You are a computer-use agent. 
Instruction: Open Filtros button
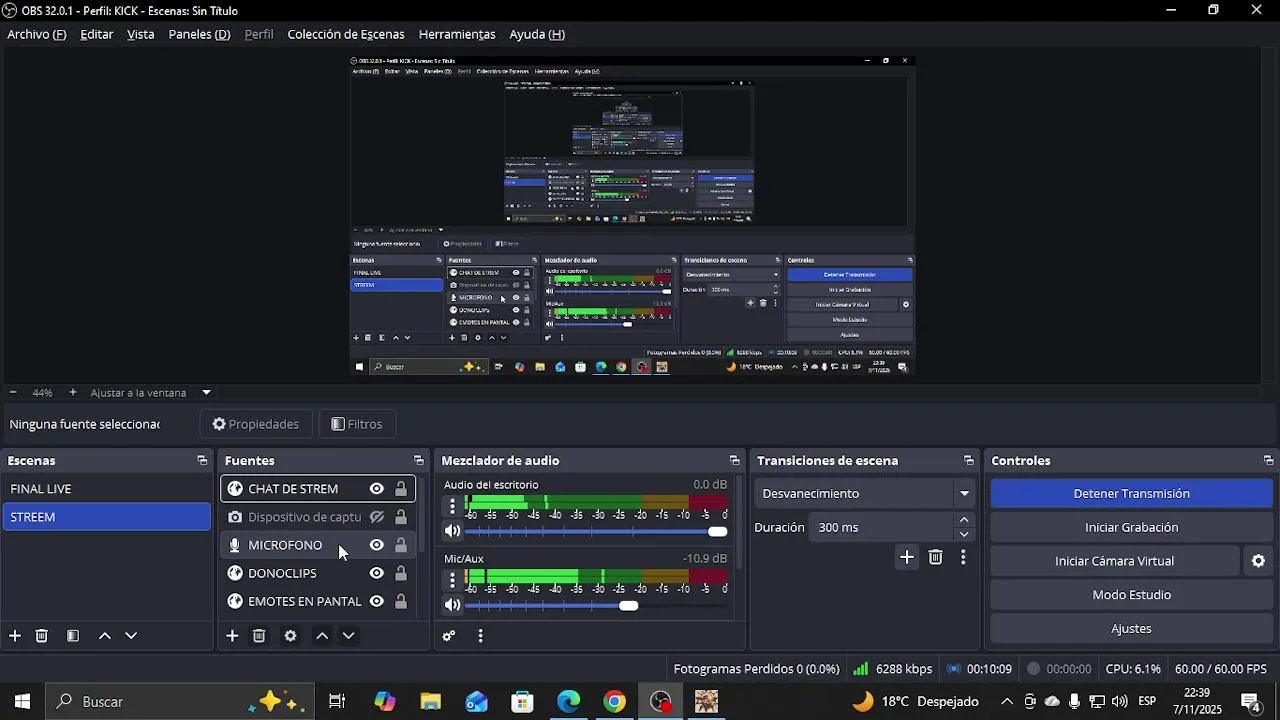click(356, 424)
